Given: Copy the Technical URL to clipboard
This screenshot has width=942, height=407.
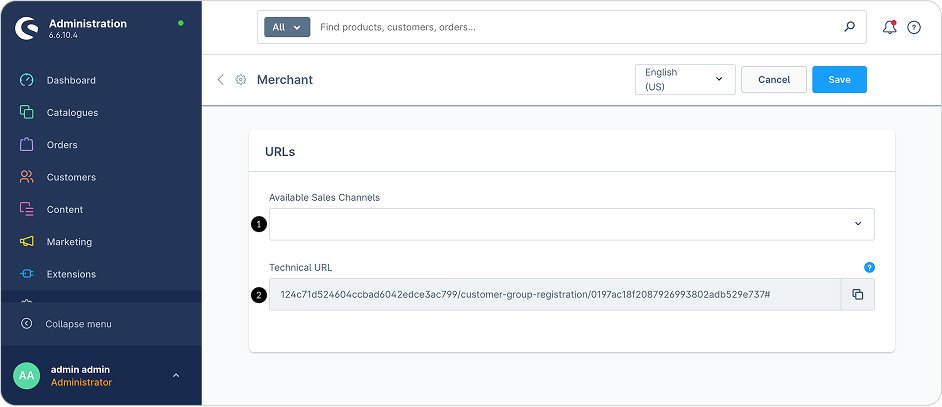Looking at the screenshot, I should tap(857, 294).
